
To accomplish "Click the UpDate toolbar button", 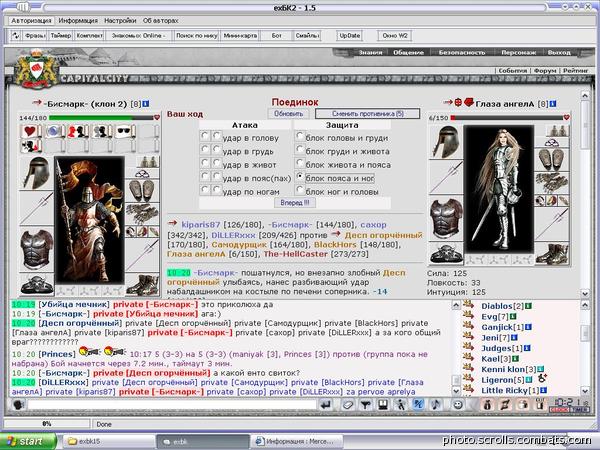I will [x=349, y=36].
